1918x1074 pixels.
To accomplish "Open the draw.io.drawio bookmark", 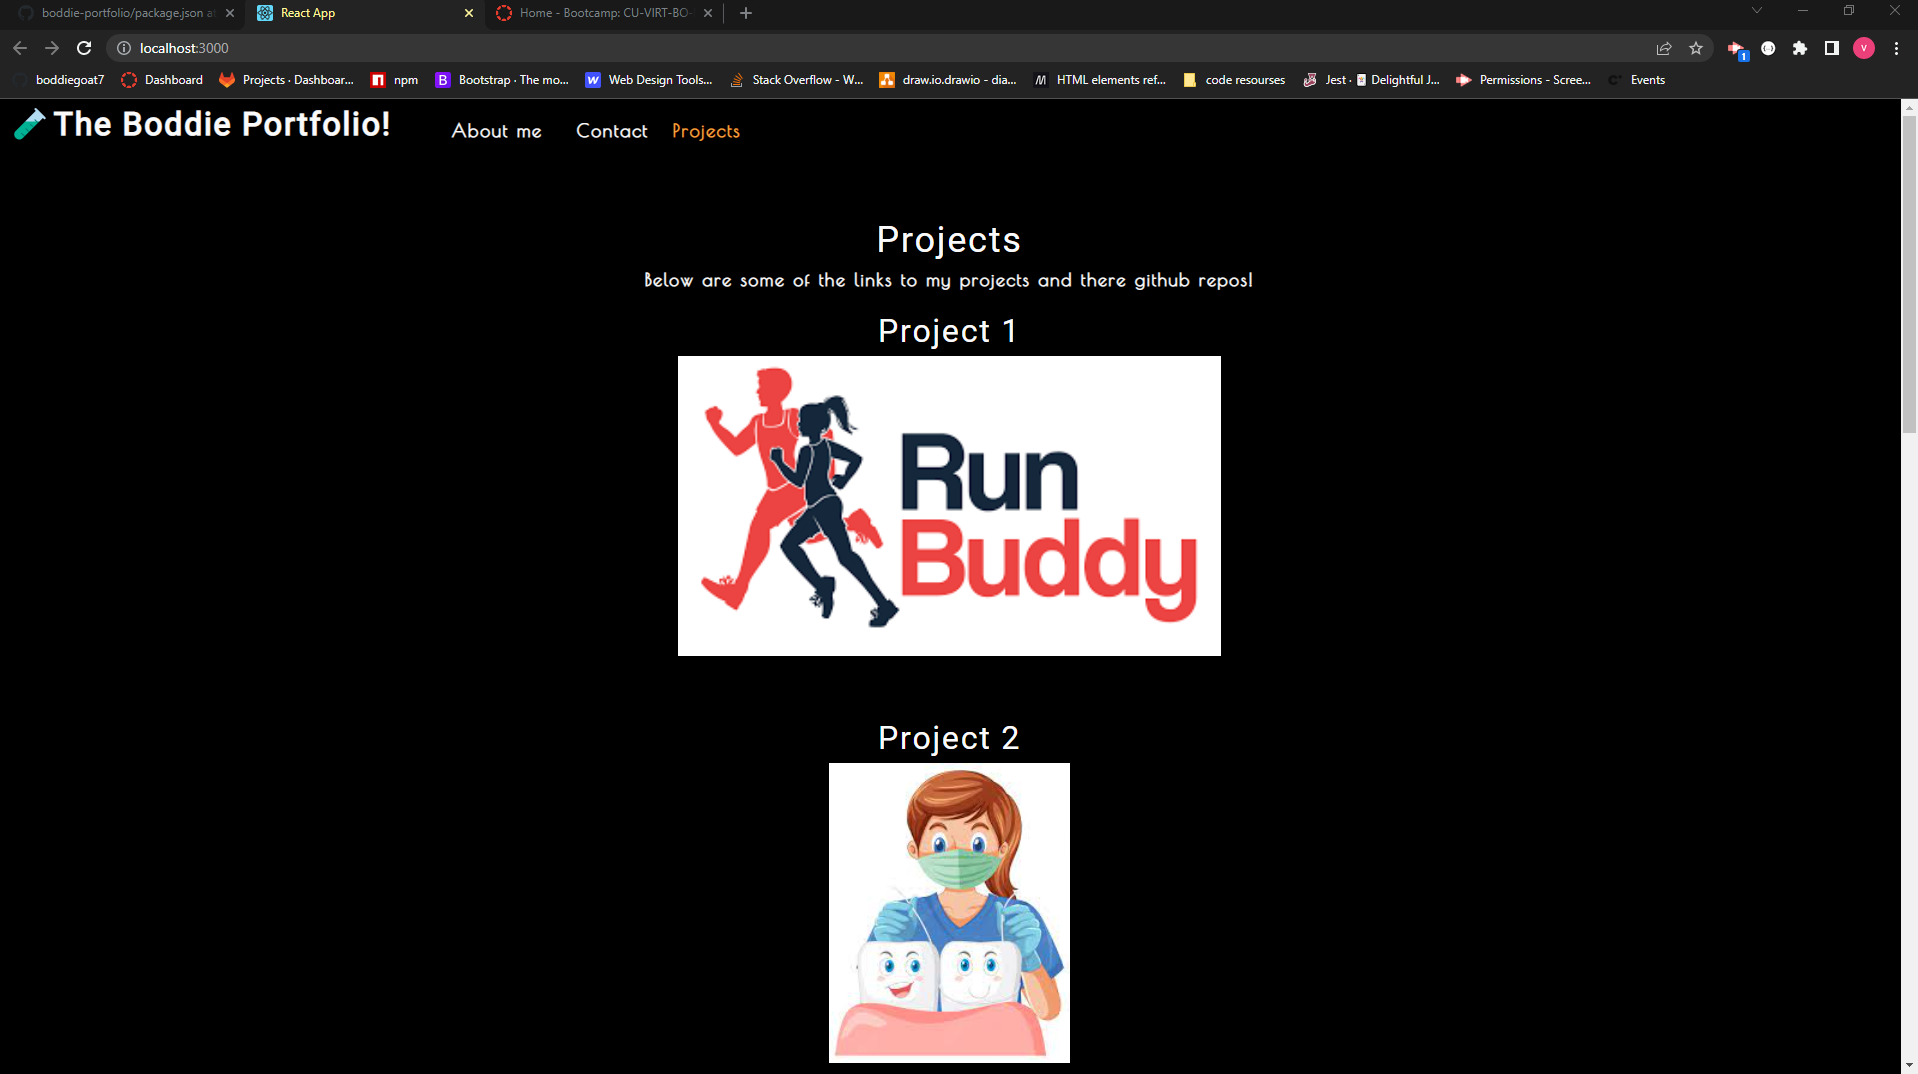I will pos(948,80).
